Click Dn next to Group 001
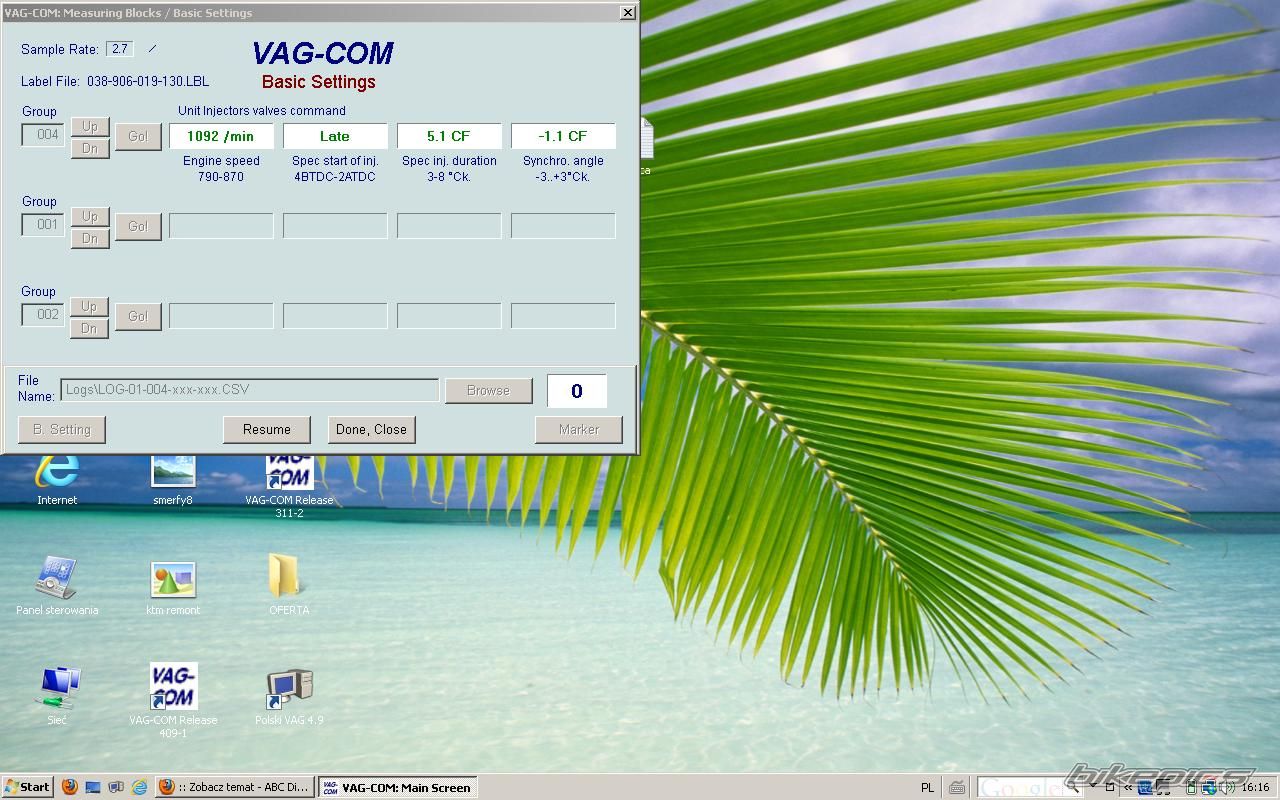The height and width of the screenshot is (800, 1280). [x=90, y=238]
